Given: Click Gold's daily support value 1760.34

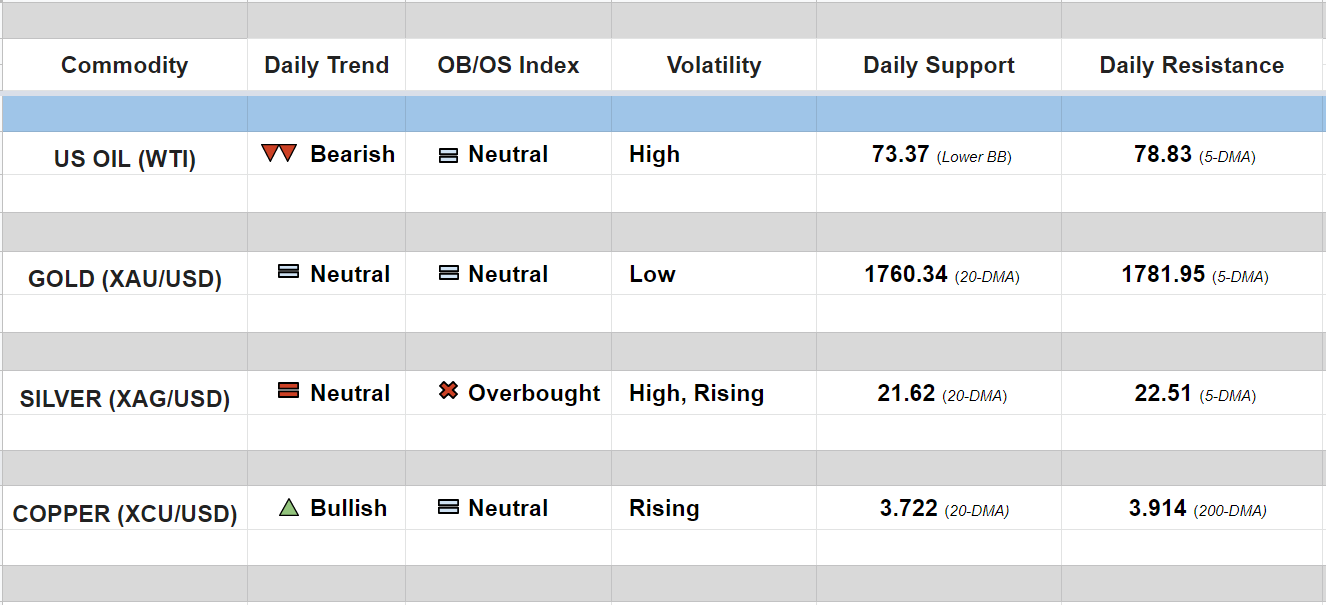Looking at the screenshot, I should pyautogui.click(x=906, y=274).
